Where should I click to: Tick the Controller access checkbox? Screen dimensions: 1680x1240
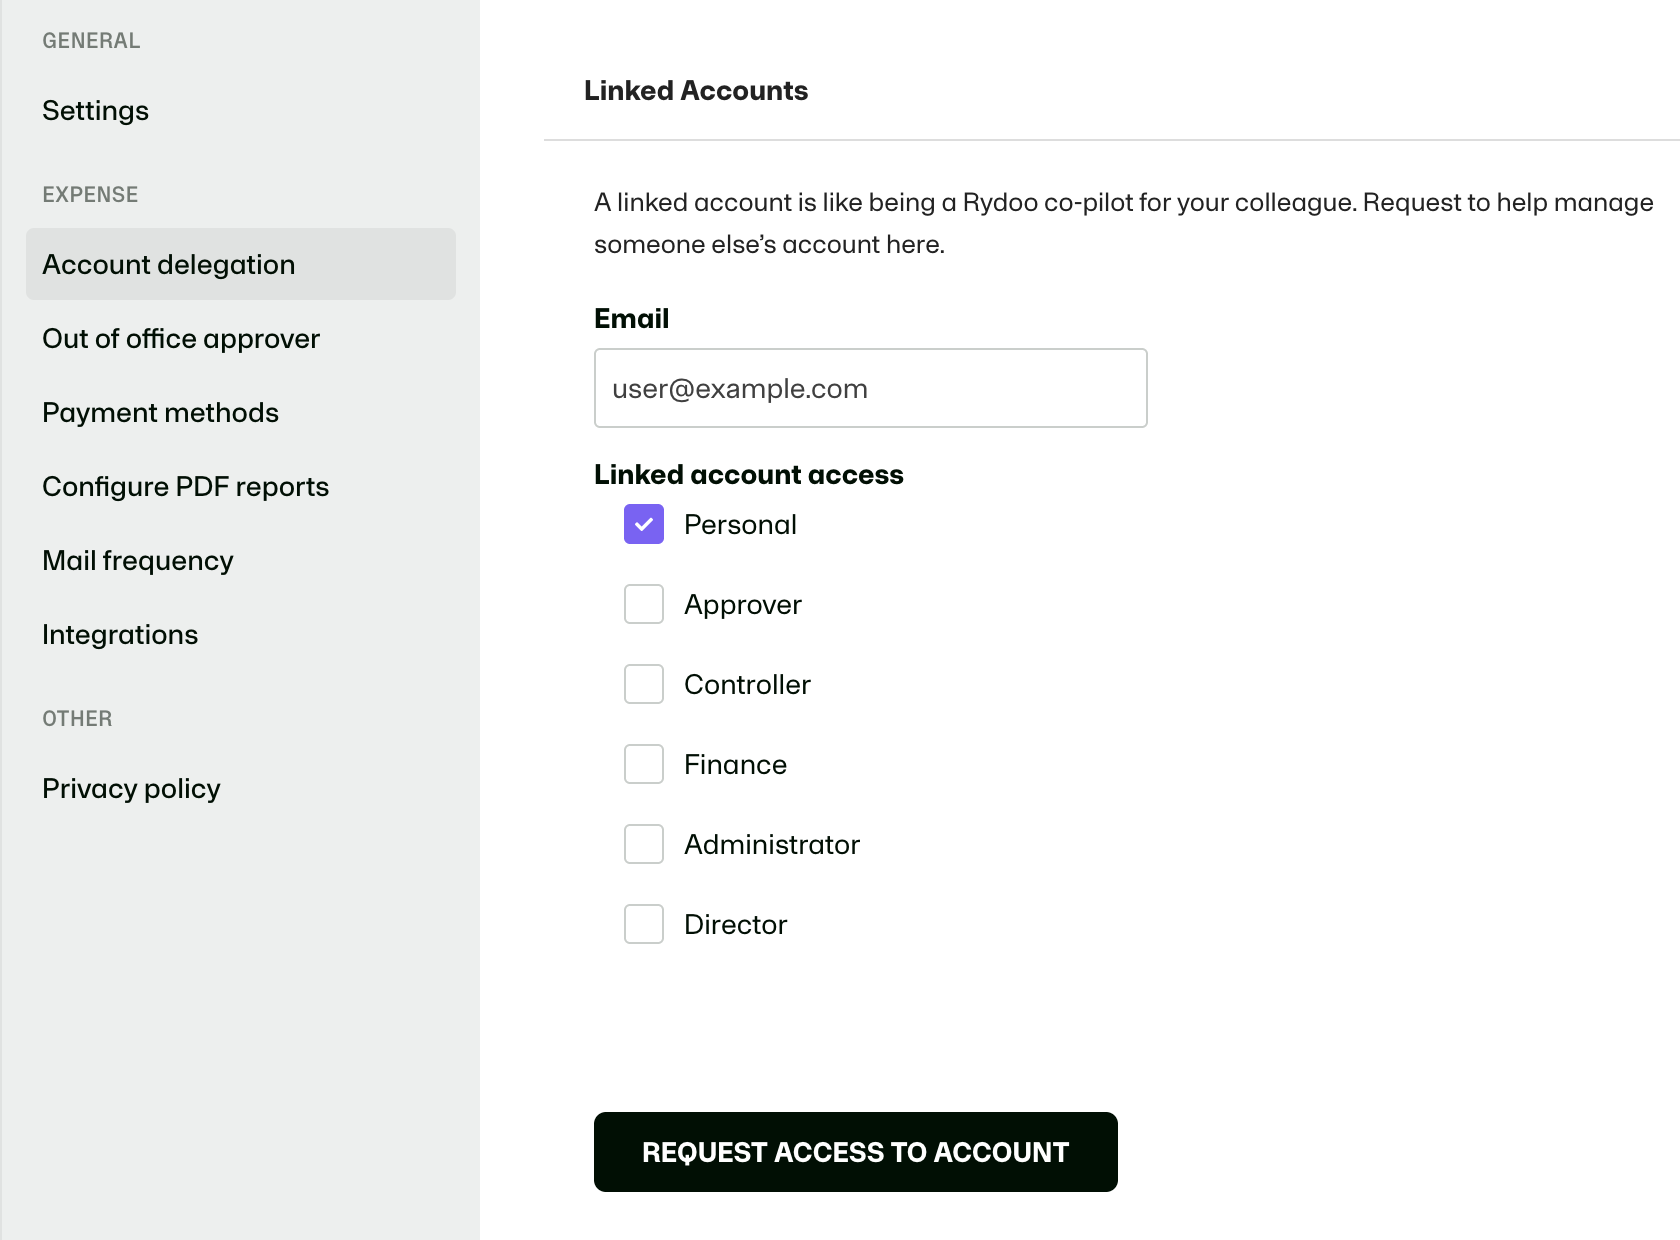[x=644, y=684]
